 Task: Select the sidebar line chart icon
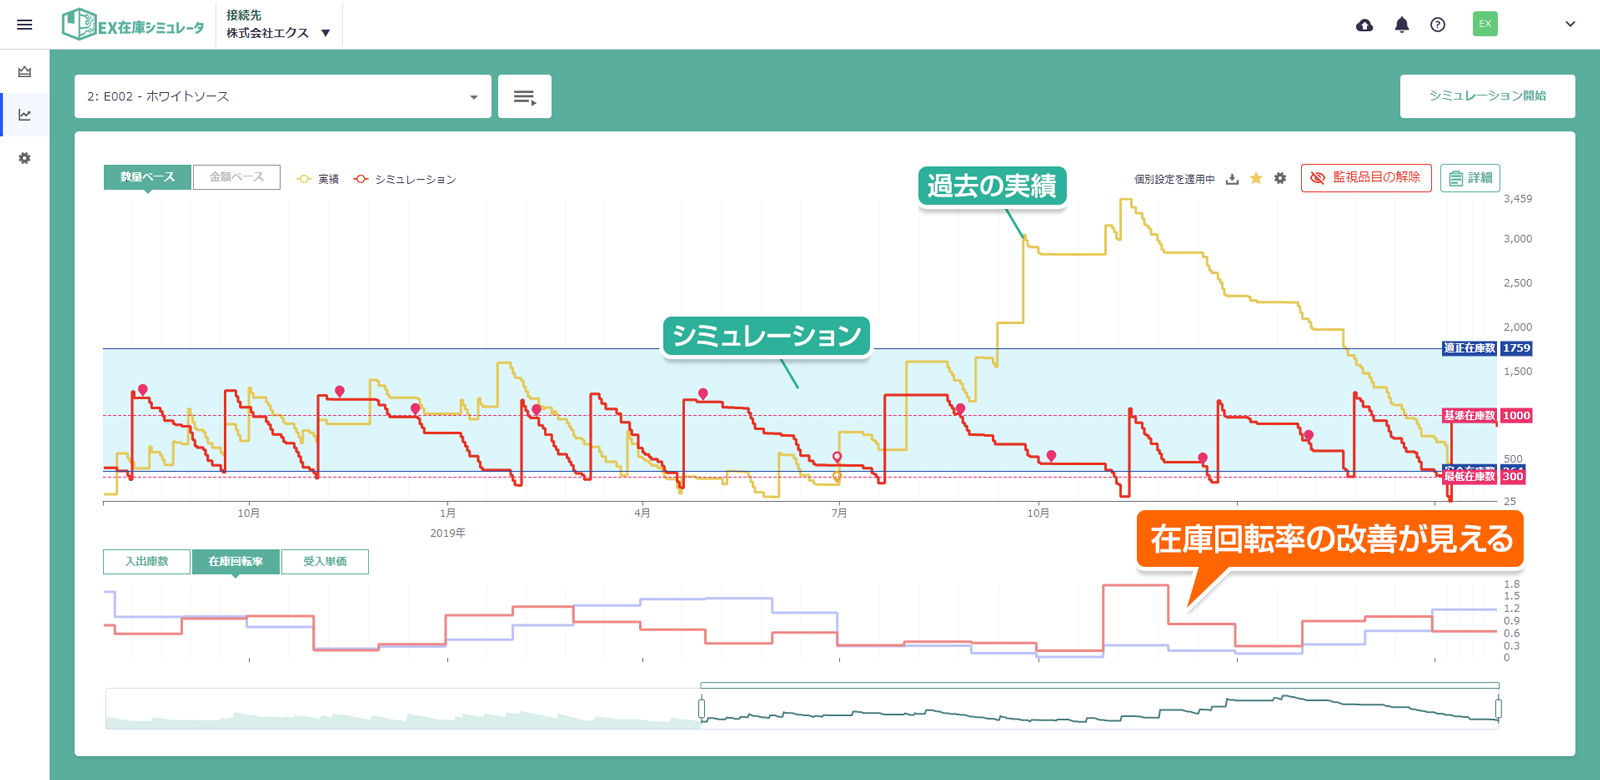click(x=25, y=115)
